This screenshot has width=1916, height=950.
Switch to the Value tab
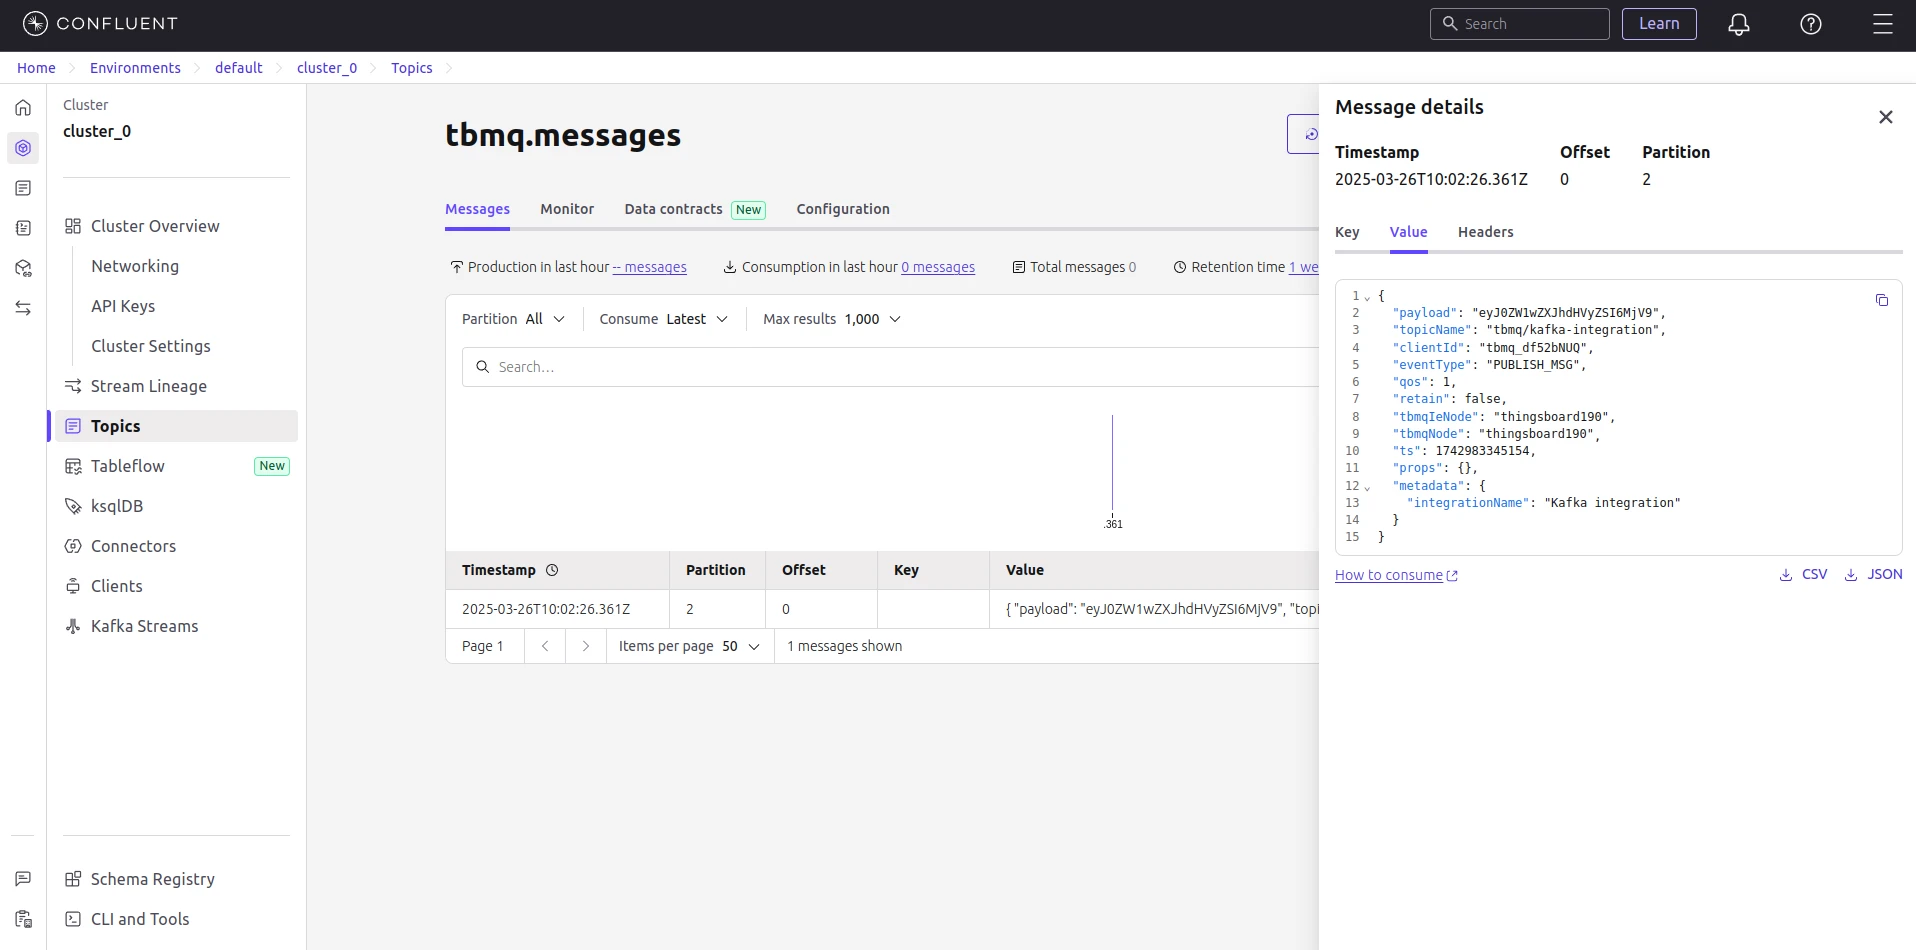tap(1408, 232)
